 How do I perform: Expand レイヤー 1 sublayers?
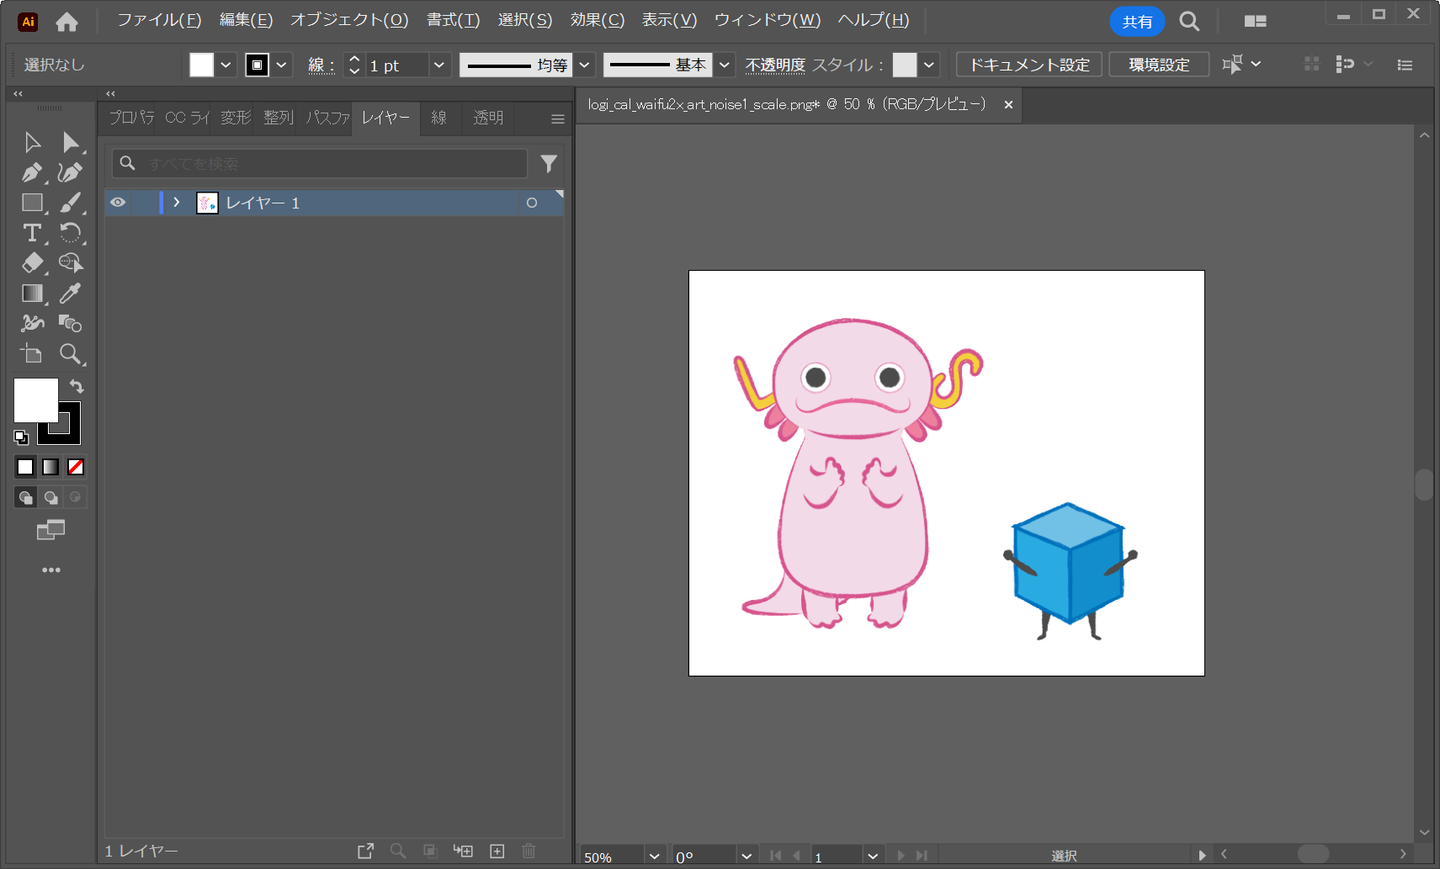[177, 203]
